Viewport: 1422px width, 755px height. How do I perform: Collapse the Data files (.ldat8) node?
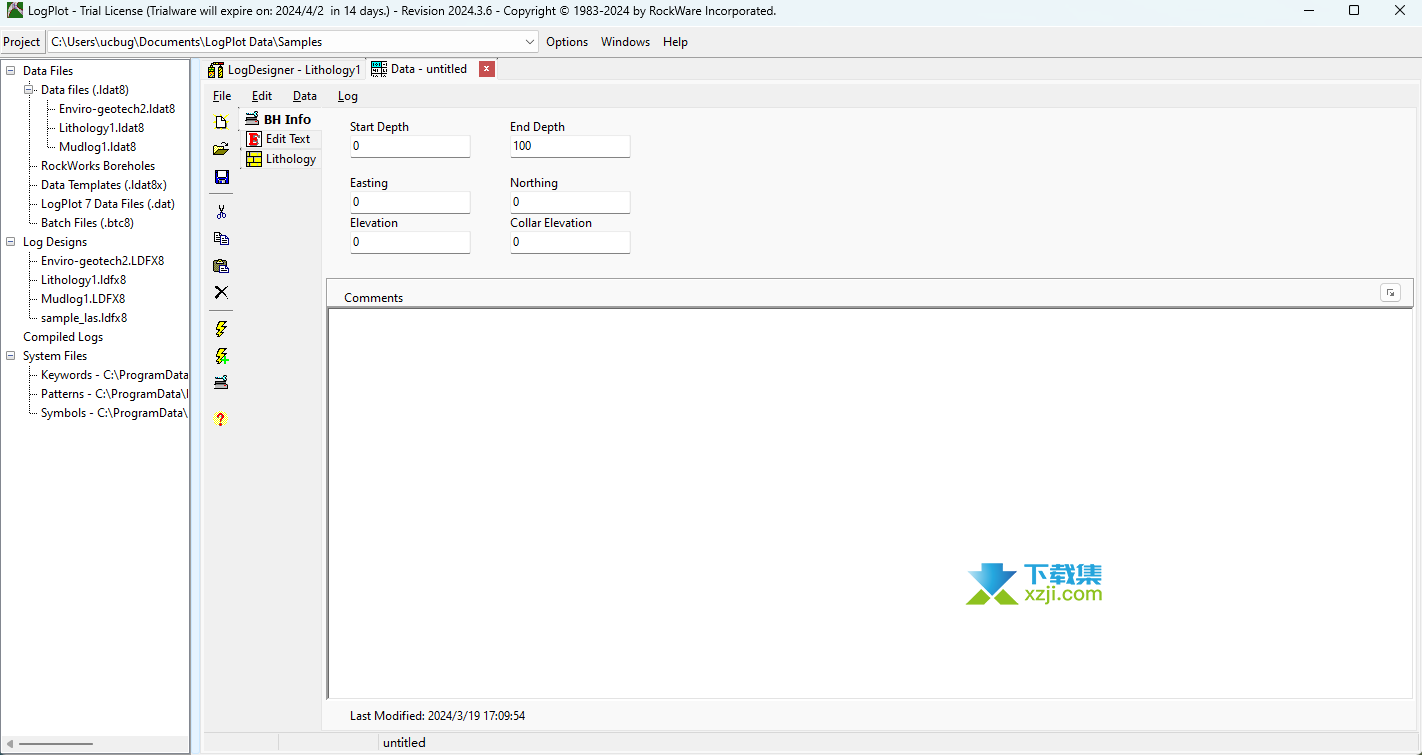[29, 90]
